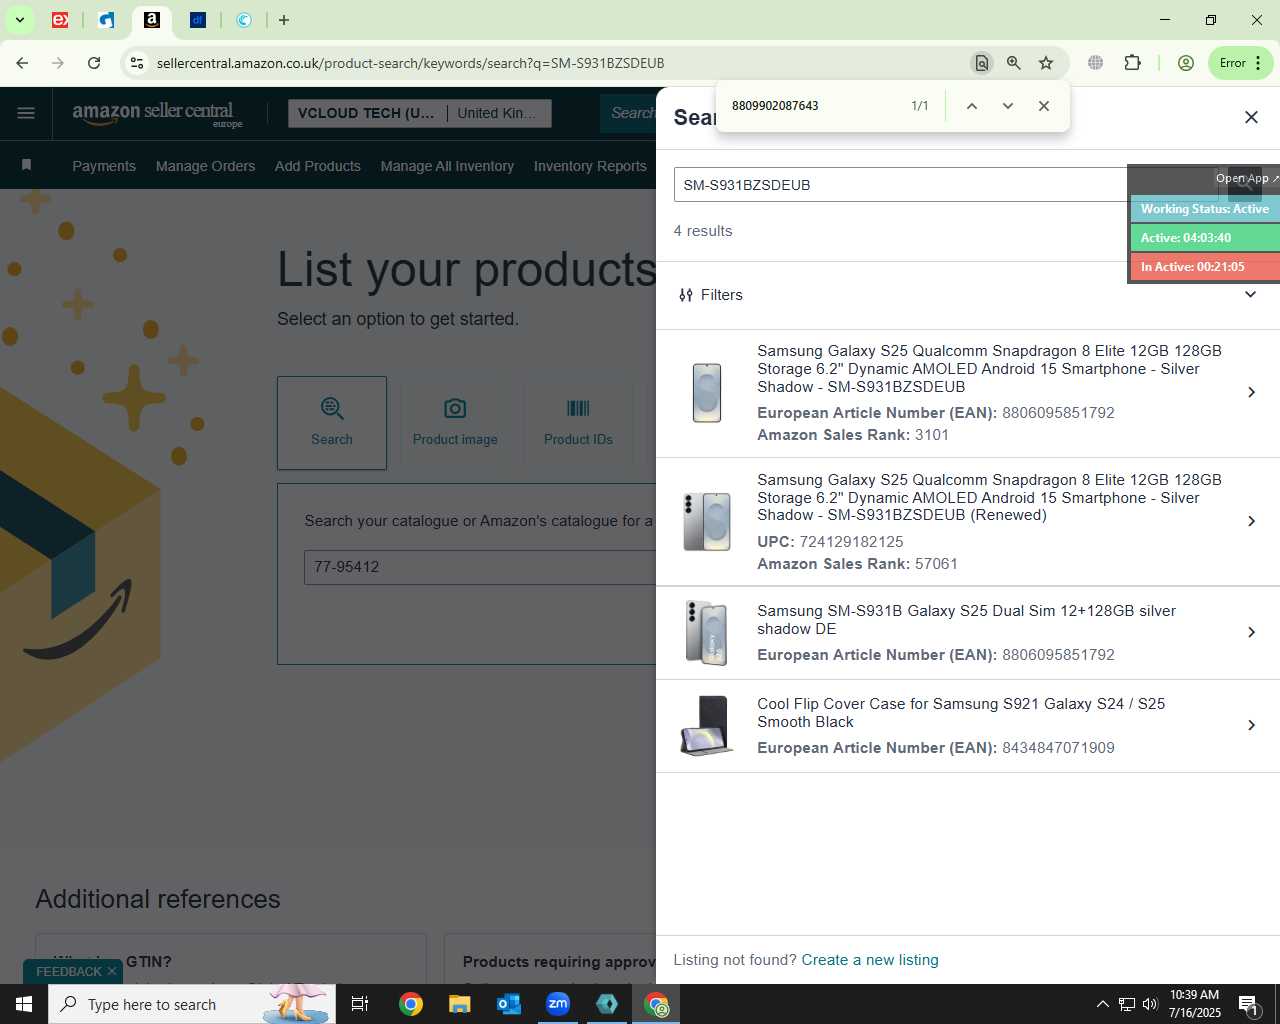Expand the Filters section

(968, 295)
